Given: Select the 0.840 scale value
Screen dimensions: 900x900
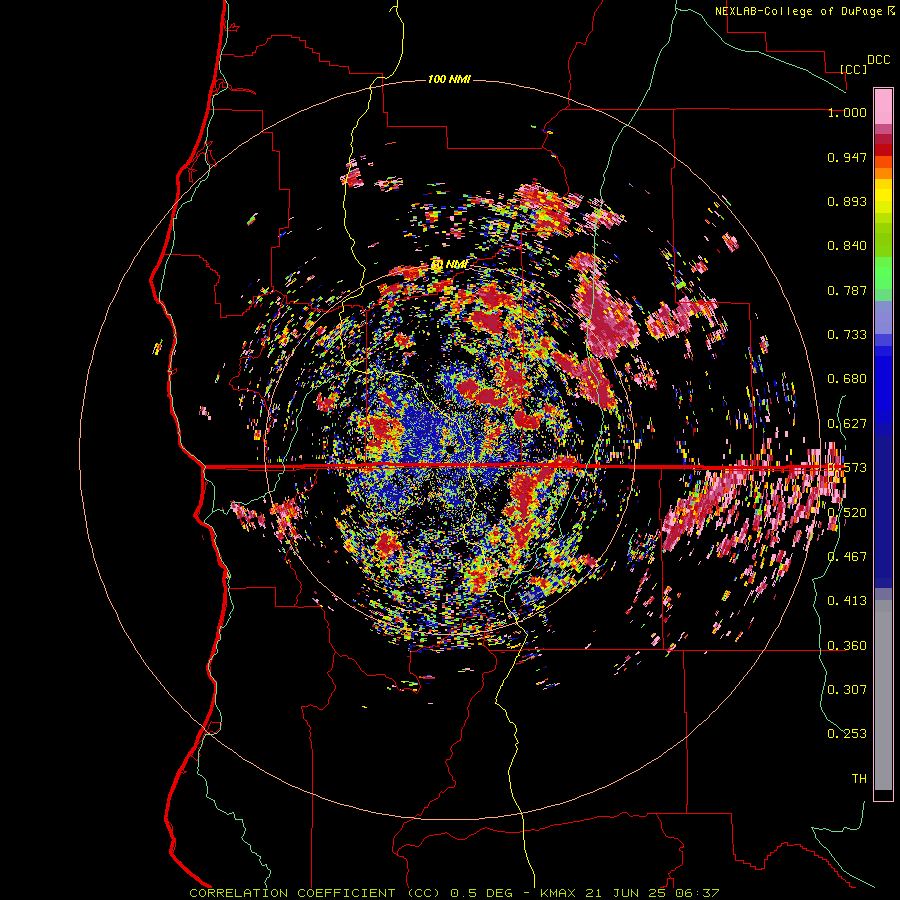Looking at the screenshot, I should tap(847, 246).
